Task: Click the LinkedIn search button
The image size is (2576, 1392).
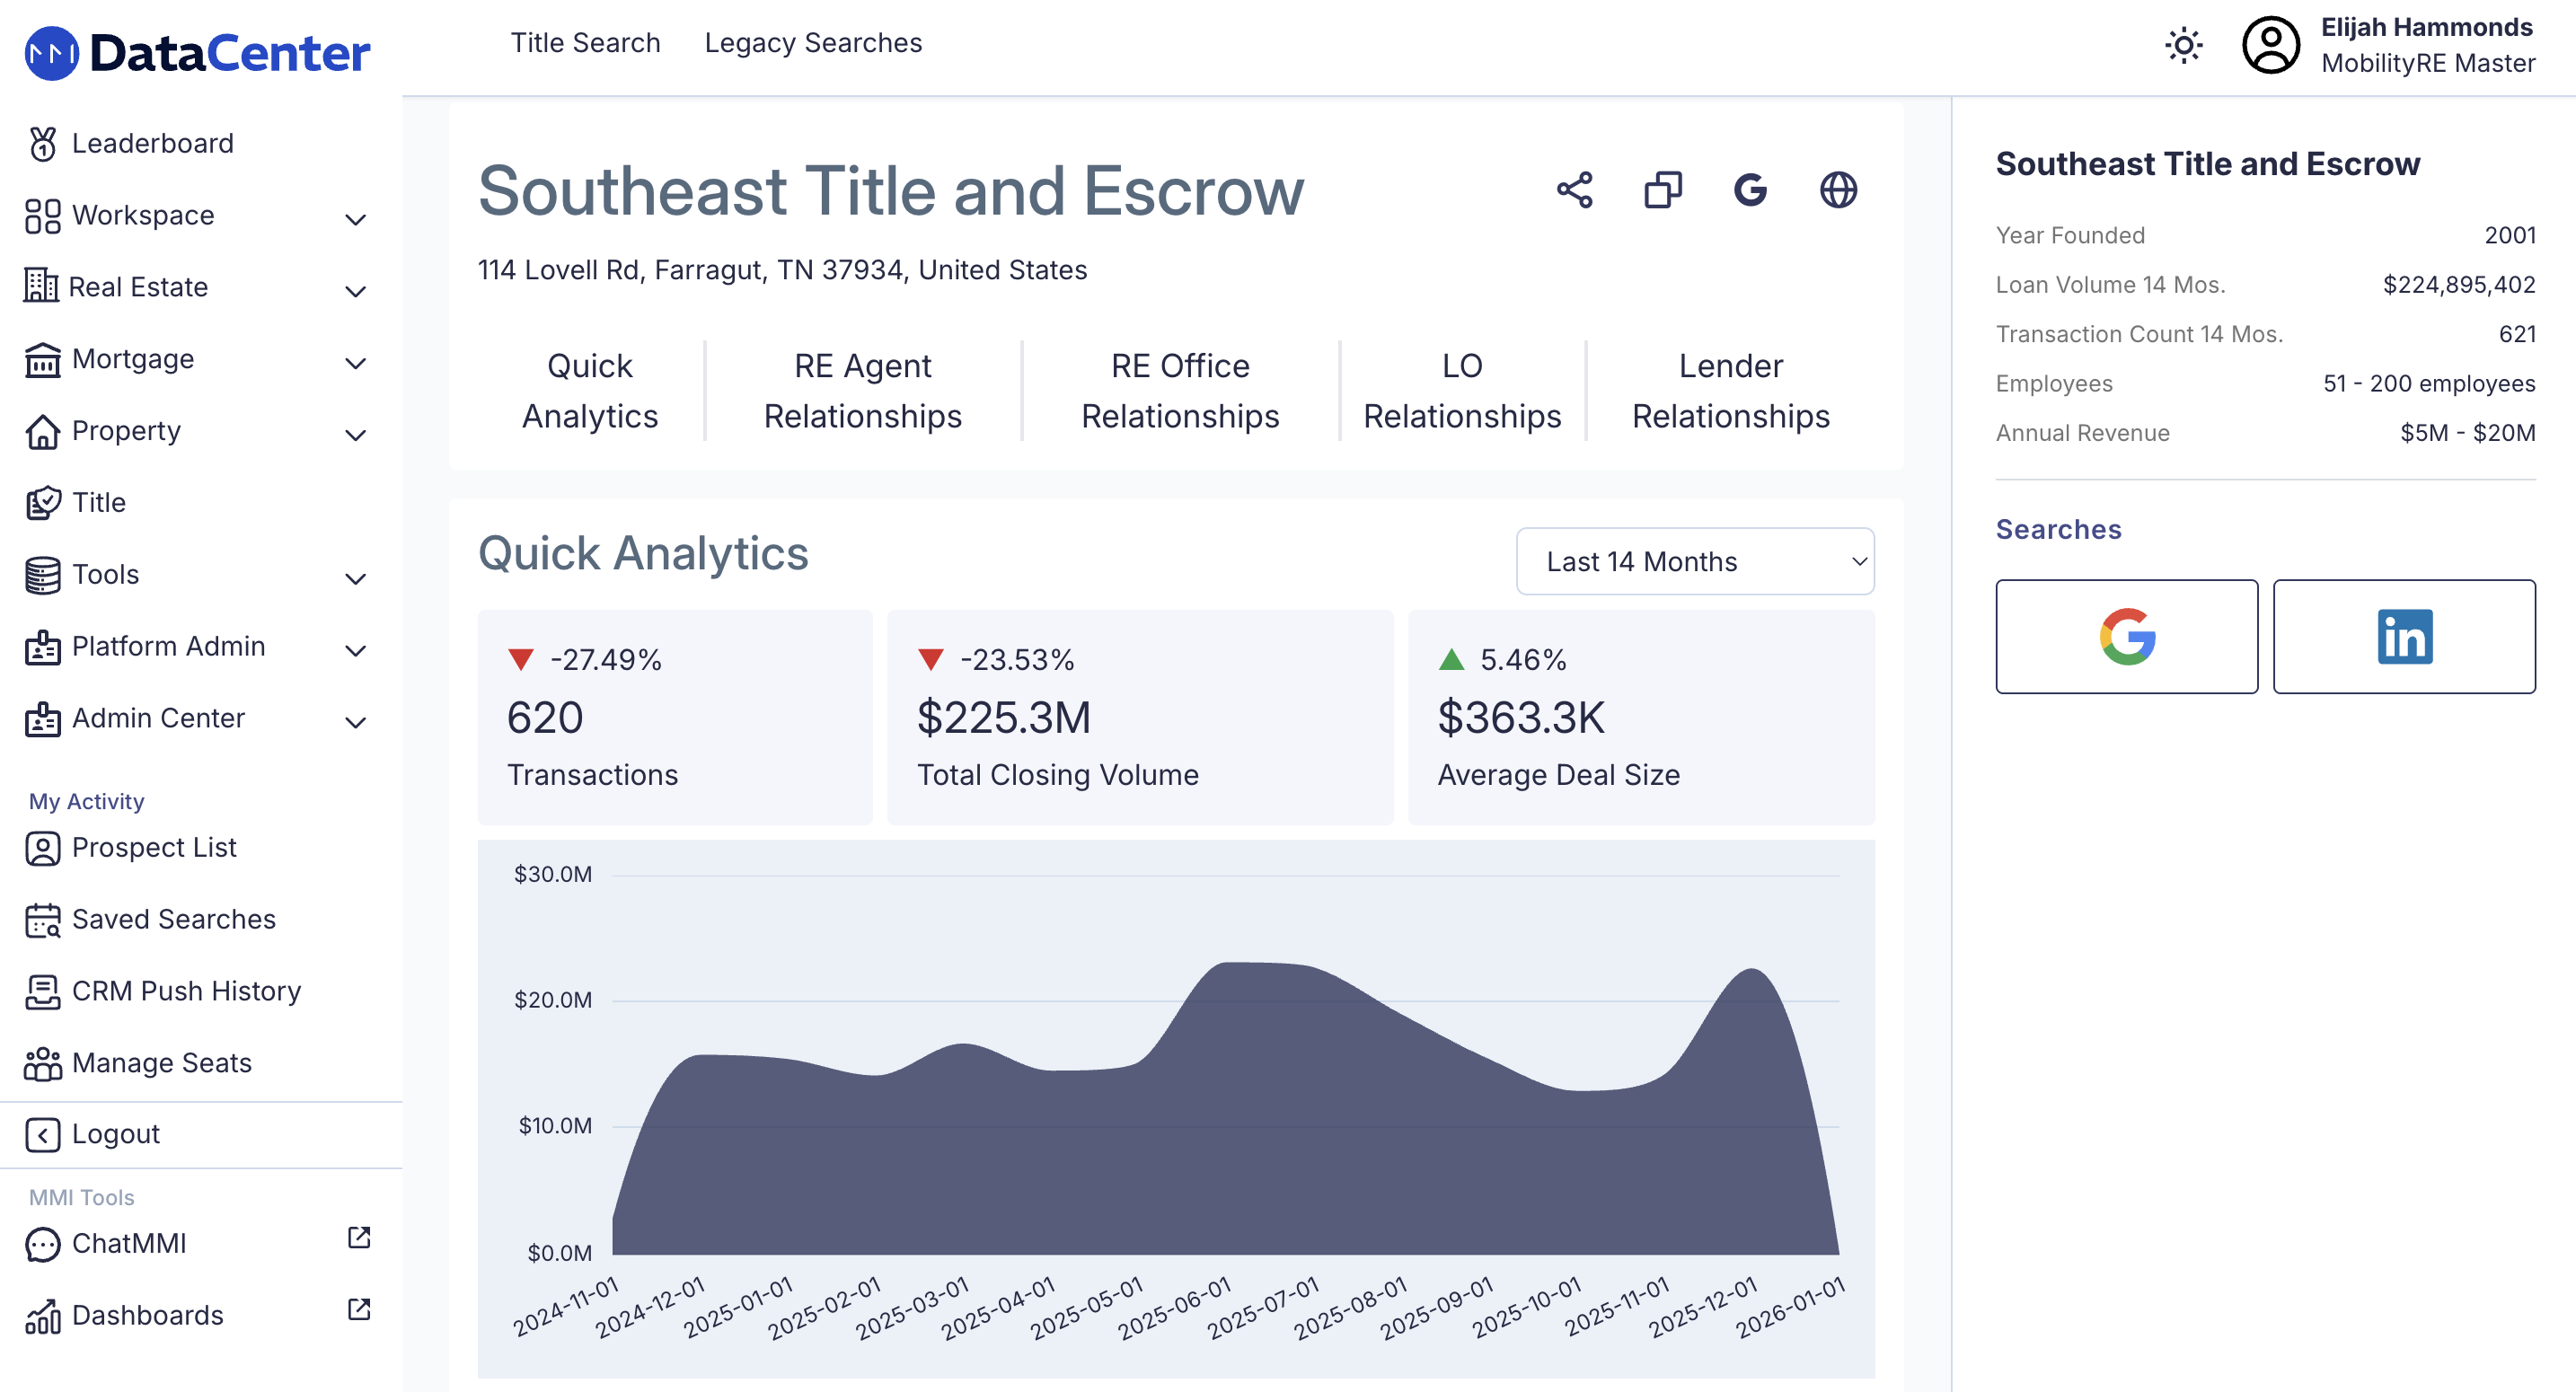Action: [2404, 637]
